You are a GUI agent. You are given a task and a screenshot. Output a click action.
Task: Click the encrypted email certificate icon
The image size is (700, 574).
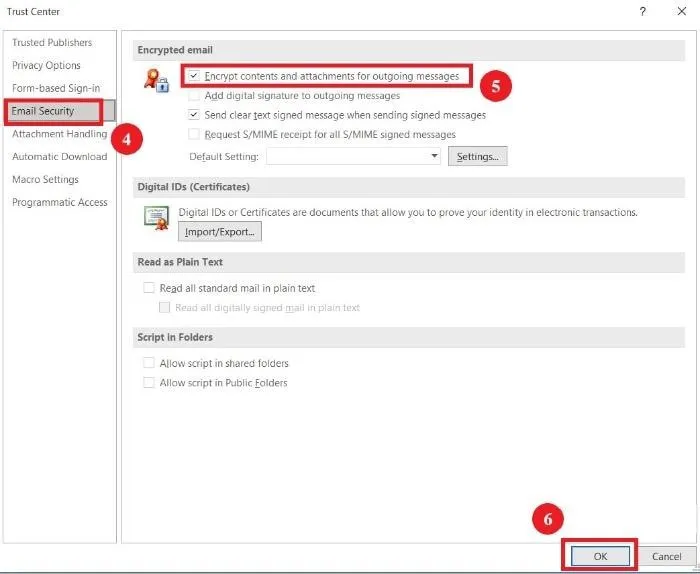(155, 81)
